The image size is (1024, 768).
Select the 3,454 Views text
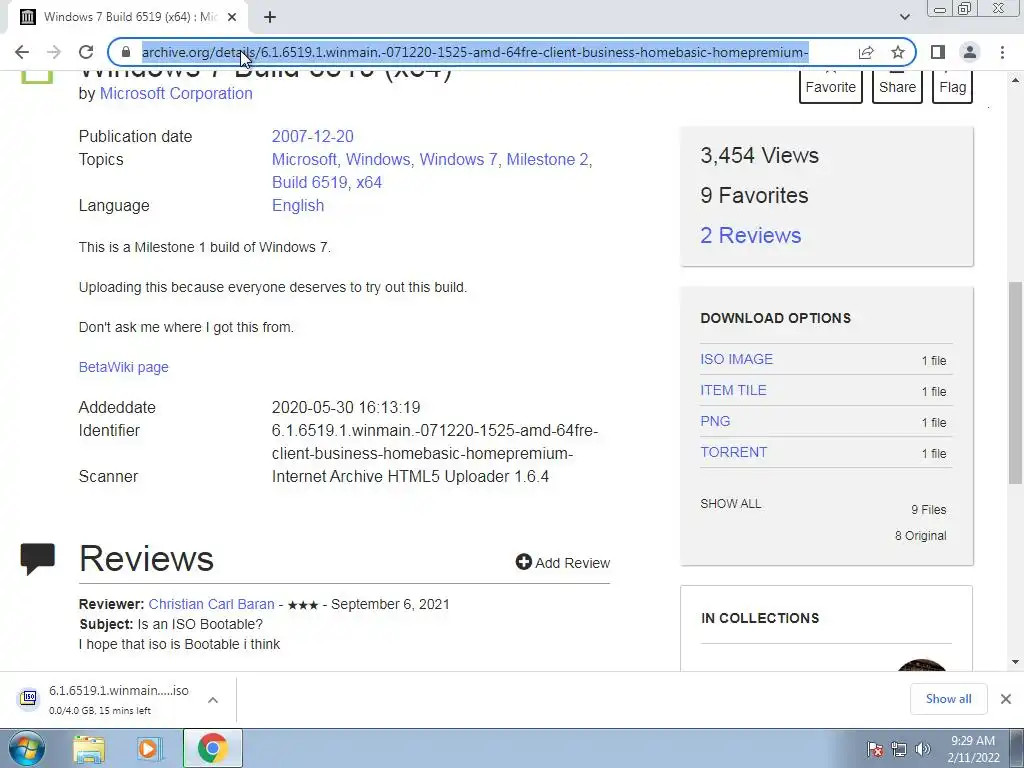760,155
